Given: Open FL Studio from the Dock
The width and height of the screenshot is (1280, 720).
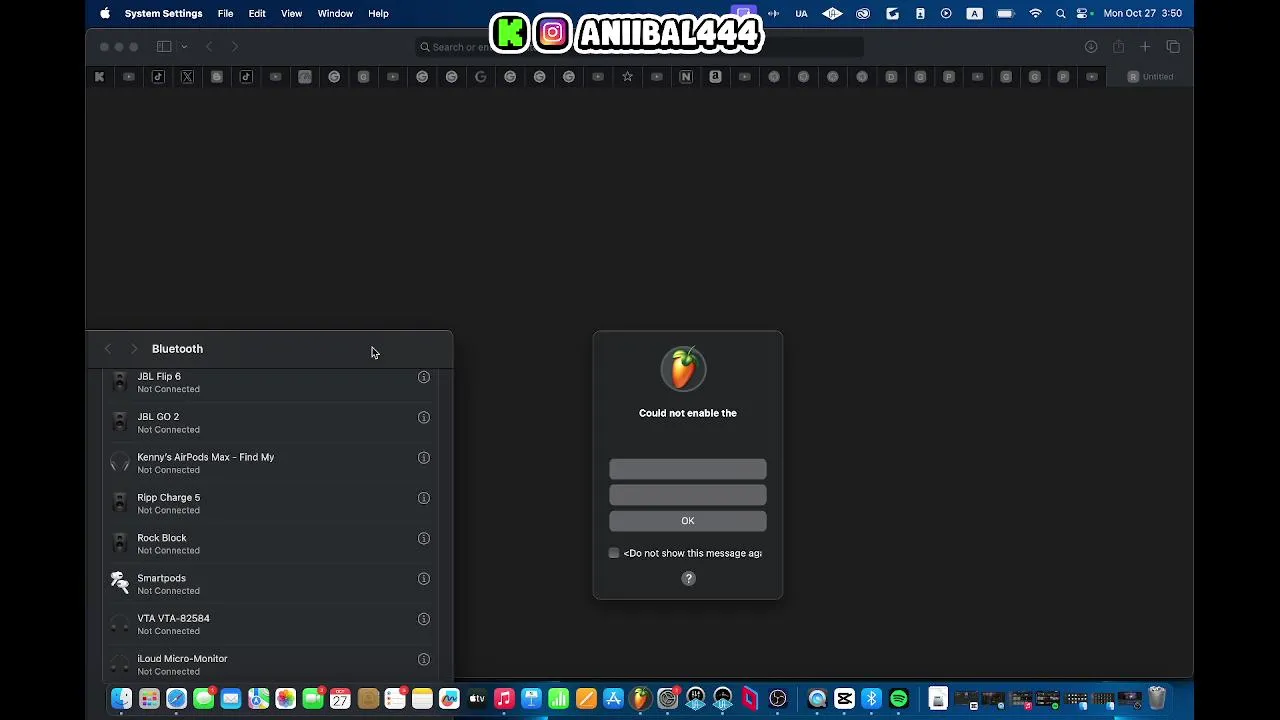Looking at the screenshot, I should pyautogui.click(x=641, y=698).
